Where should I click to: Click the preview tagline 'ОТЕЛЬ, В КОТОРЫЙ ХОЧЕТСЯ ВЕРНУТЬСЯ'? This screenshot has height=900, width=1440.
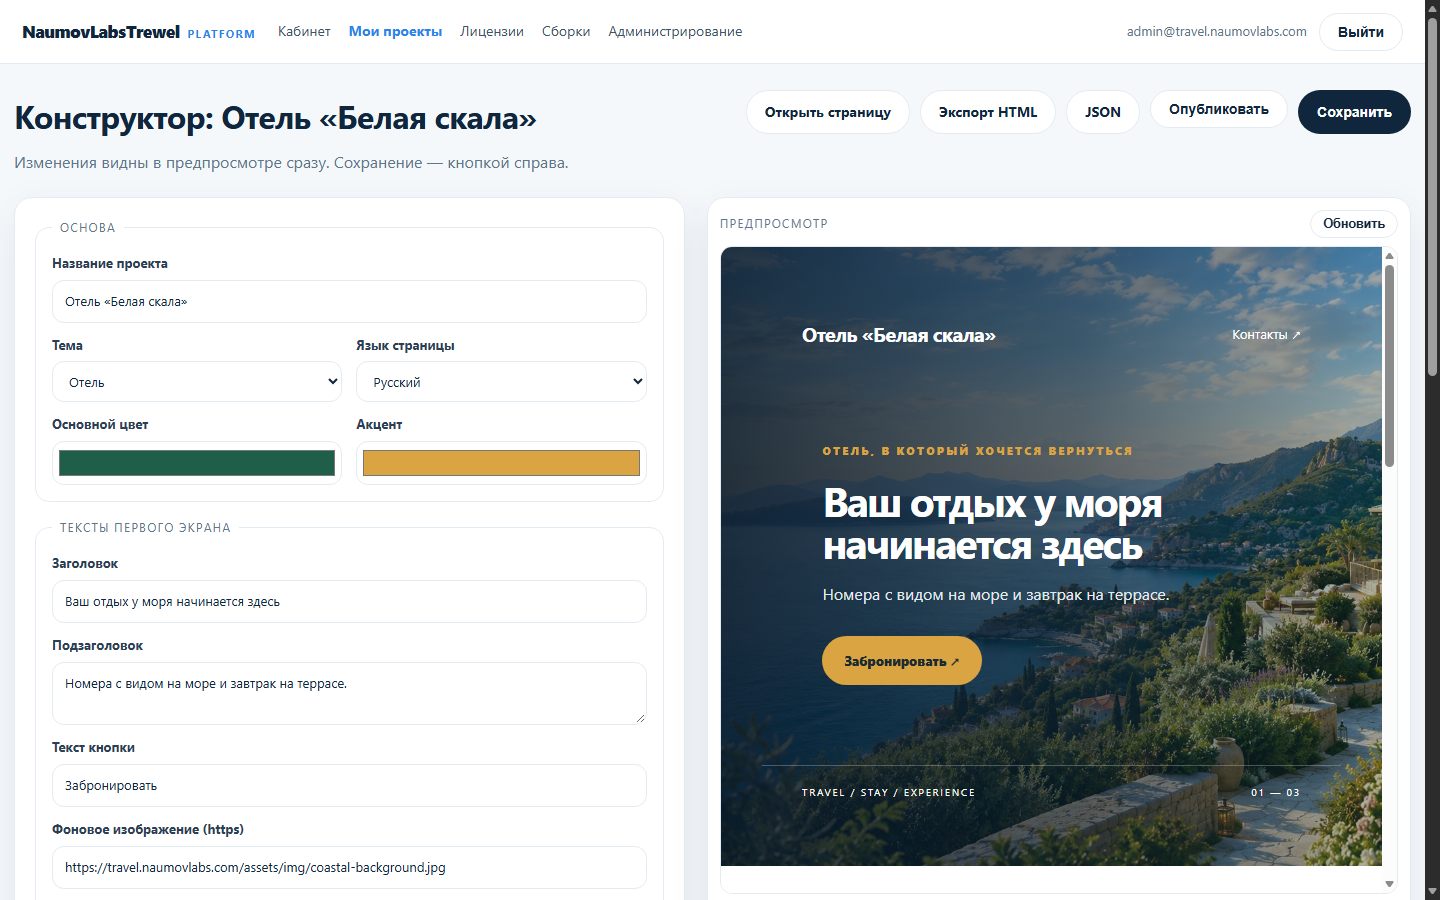tap(977, 451)
